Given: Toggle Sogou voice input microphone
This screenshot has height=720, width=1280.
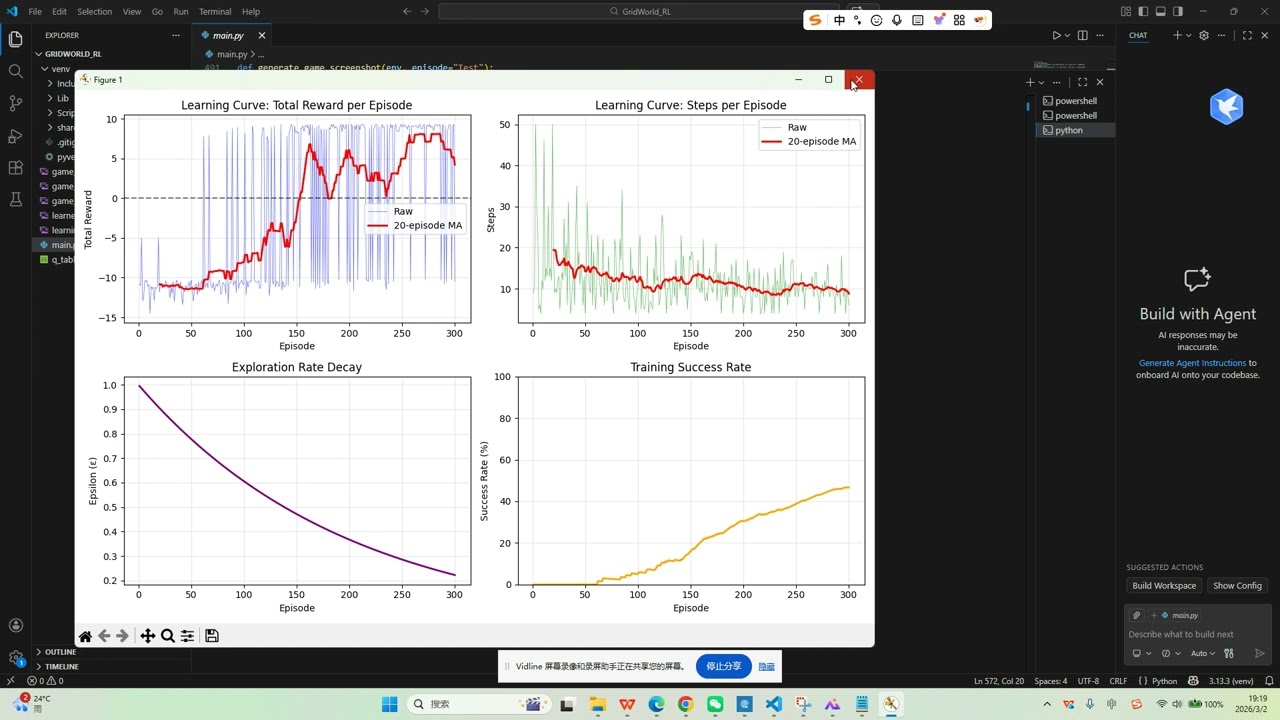Looking at the screenshot, I should click(x=897, y=20).
